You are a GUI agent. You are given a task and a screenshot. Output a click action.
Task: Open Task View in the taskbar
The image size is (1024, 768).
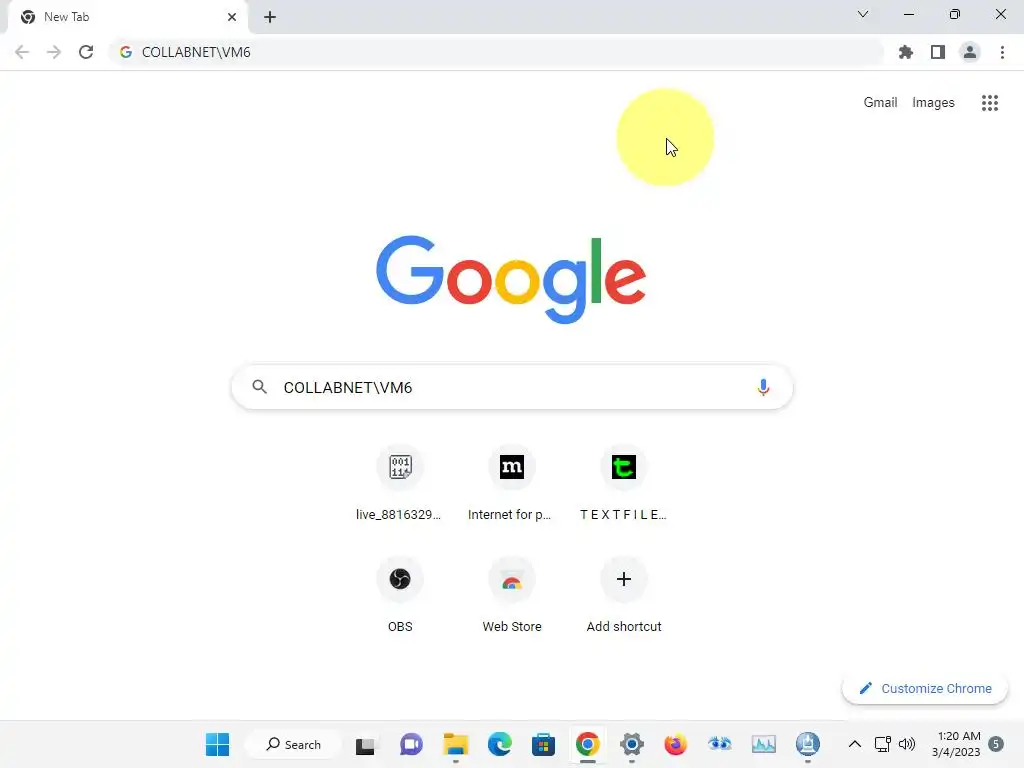pos(366,744)
